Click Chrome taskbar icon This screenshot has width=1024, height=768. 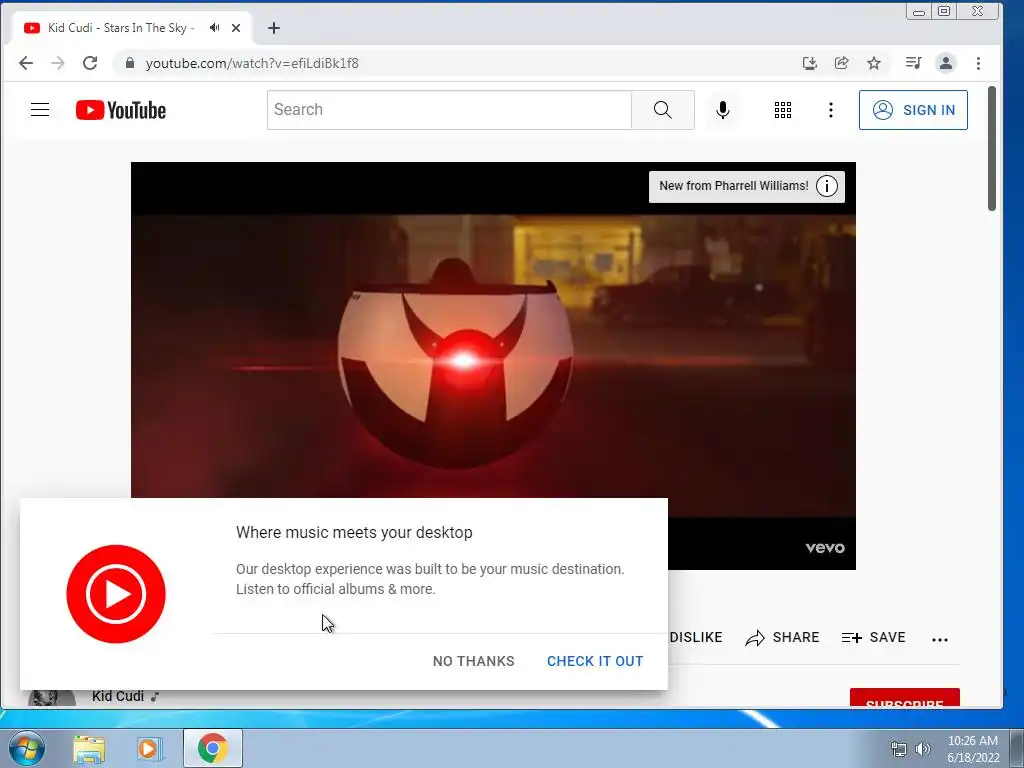click(213, 748)
